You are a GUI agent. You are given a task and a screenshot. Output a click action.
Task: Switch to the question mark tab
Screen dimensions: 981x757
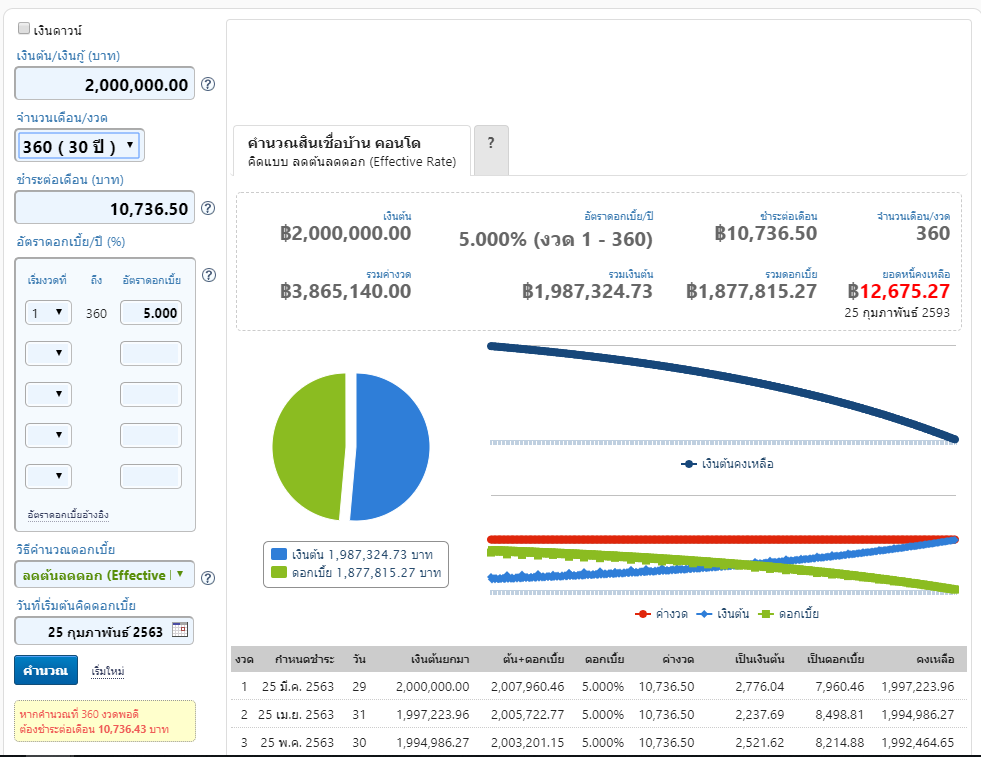(491, 150)
